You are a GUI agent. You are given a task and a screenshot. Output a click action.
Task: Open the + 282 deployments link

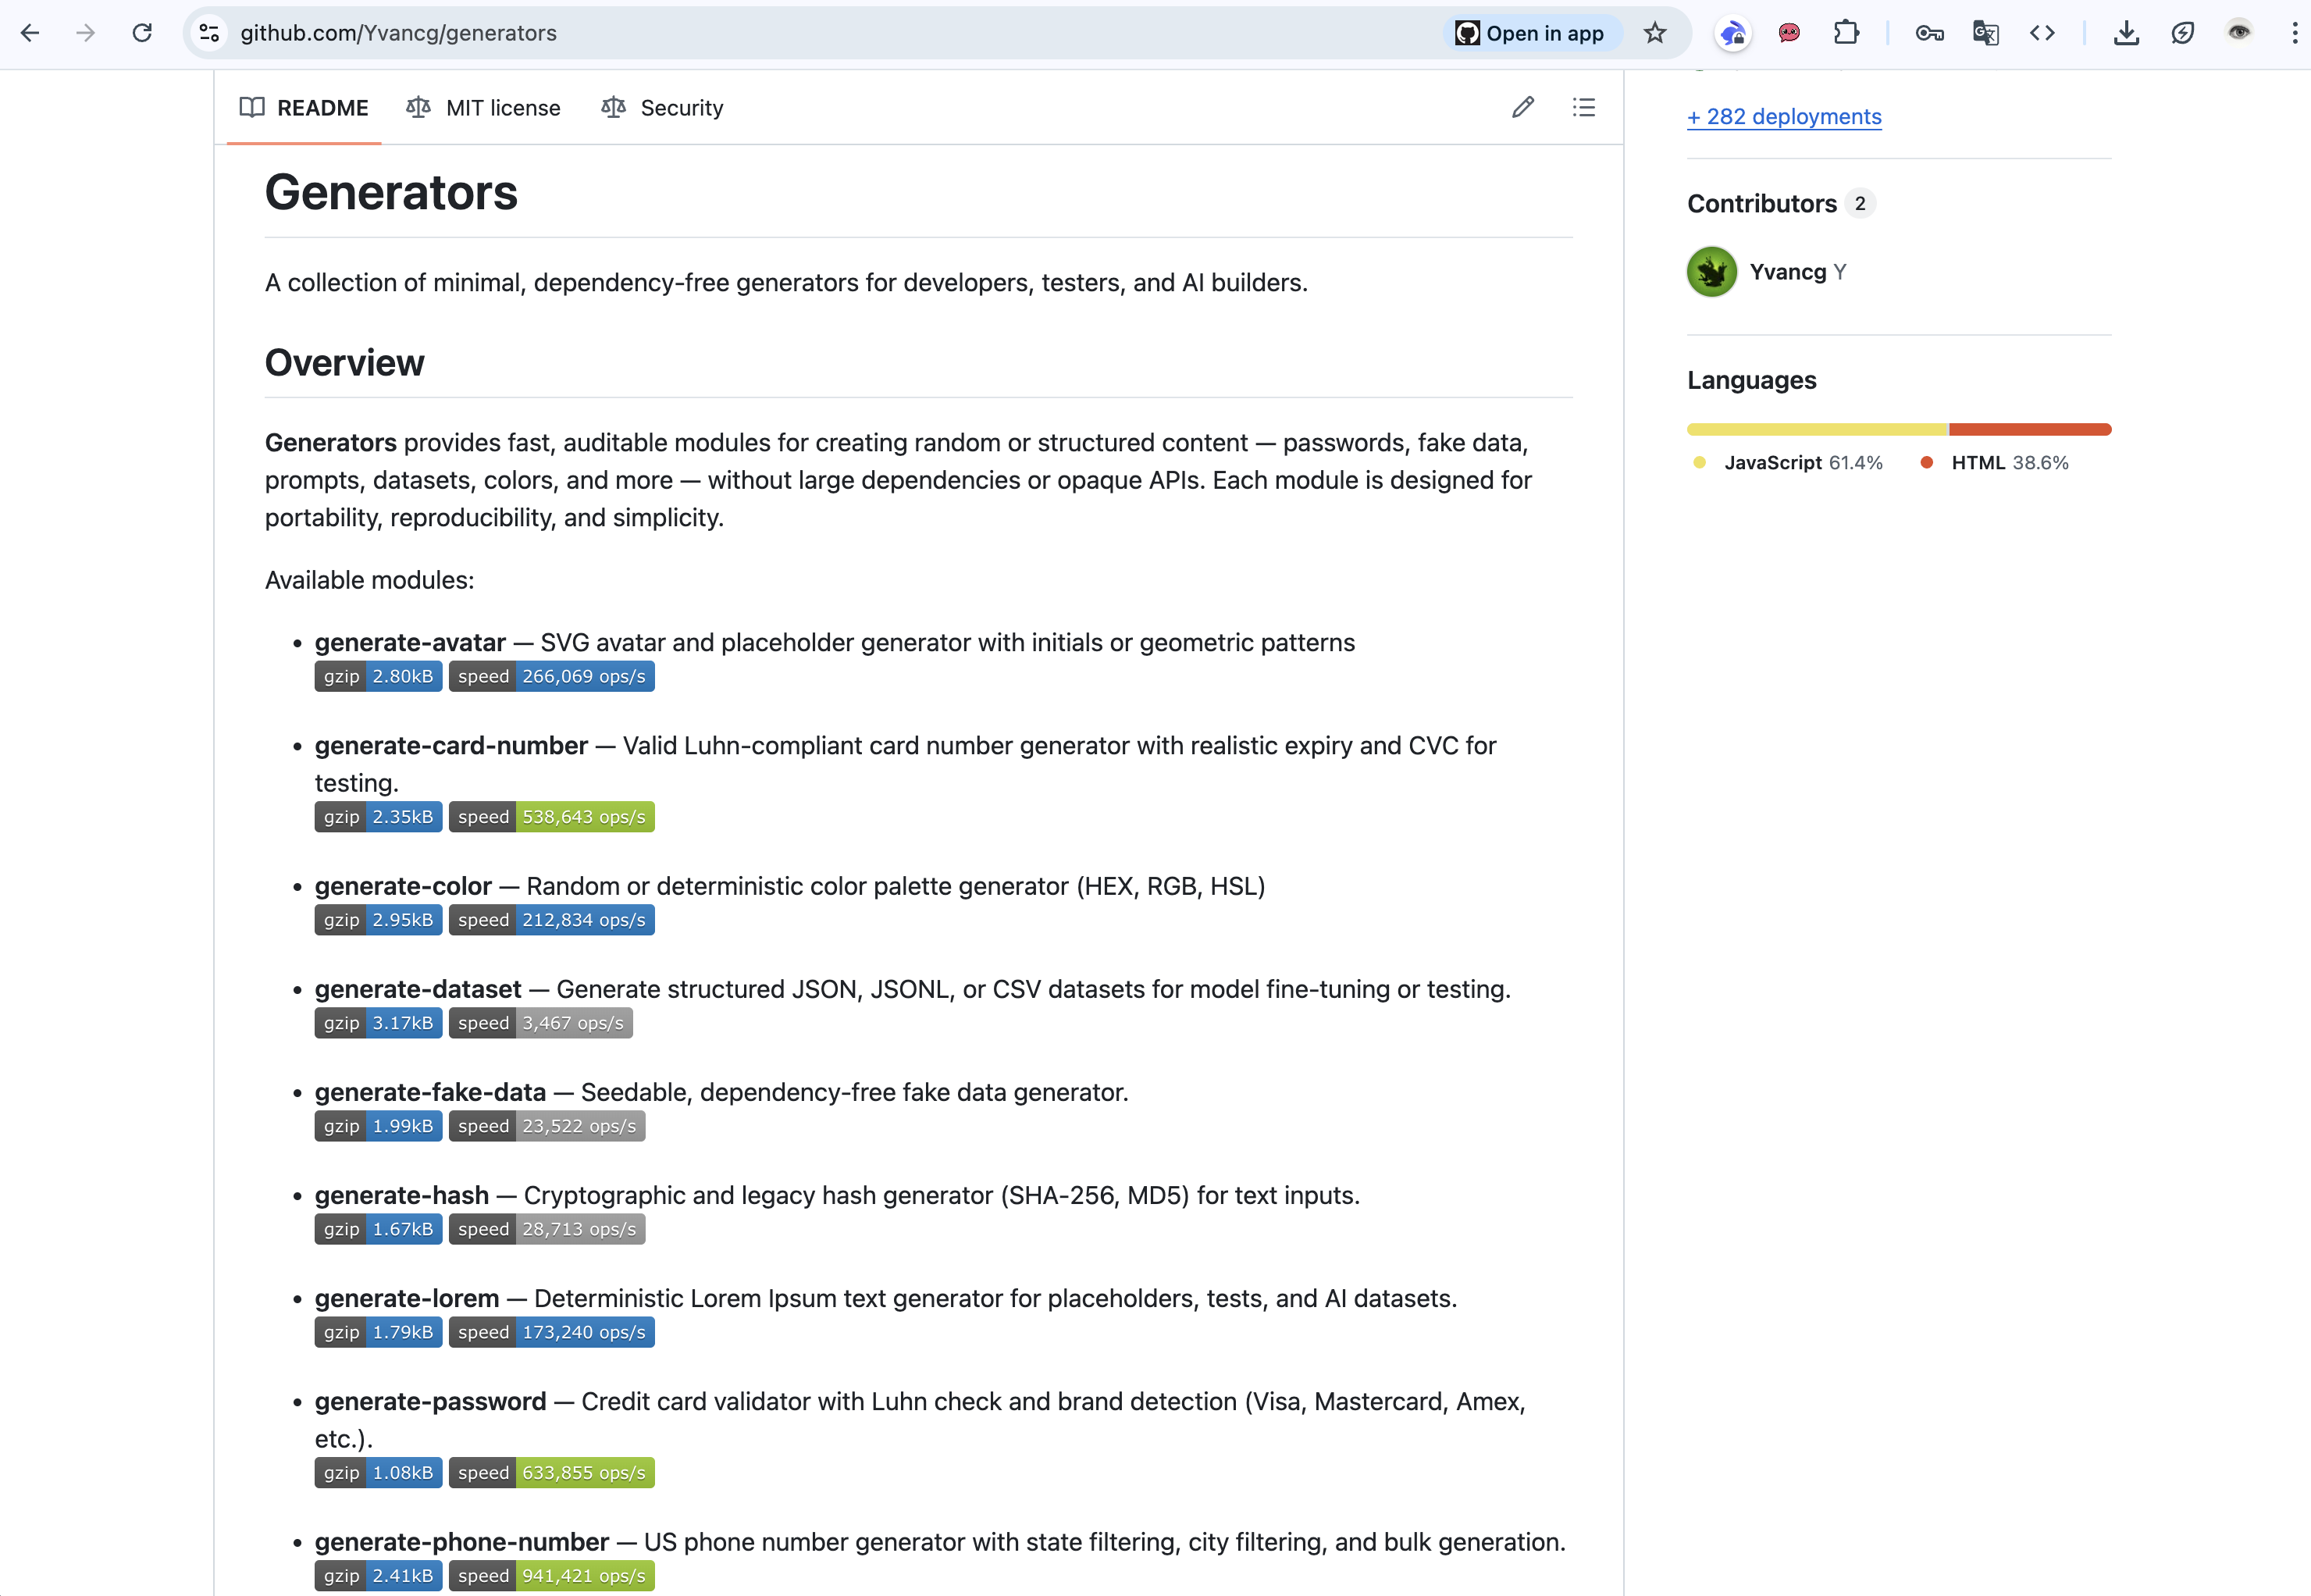pyautogui.click(x=1783, y=116)
